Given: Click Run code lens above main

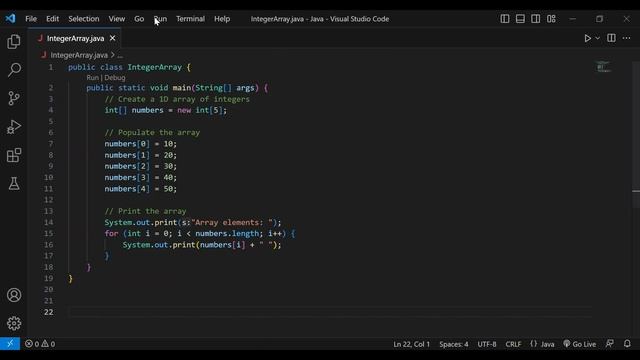Looking at the screenshot, I should 92,78.
